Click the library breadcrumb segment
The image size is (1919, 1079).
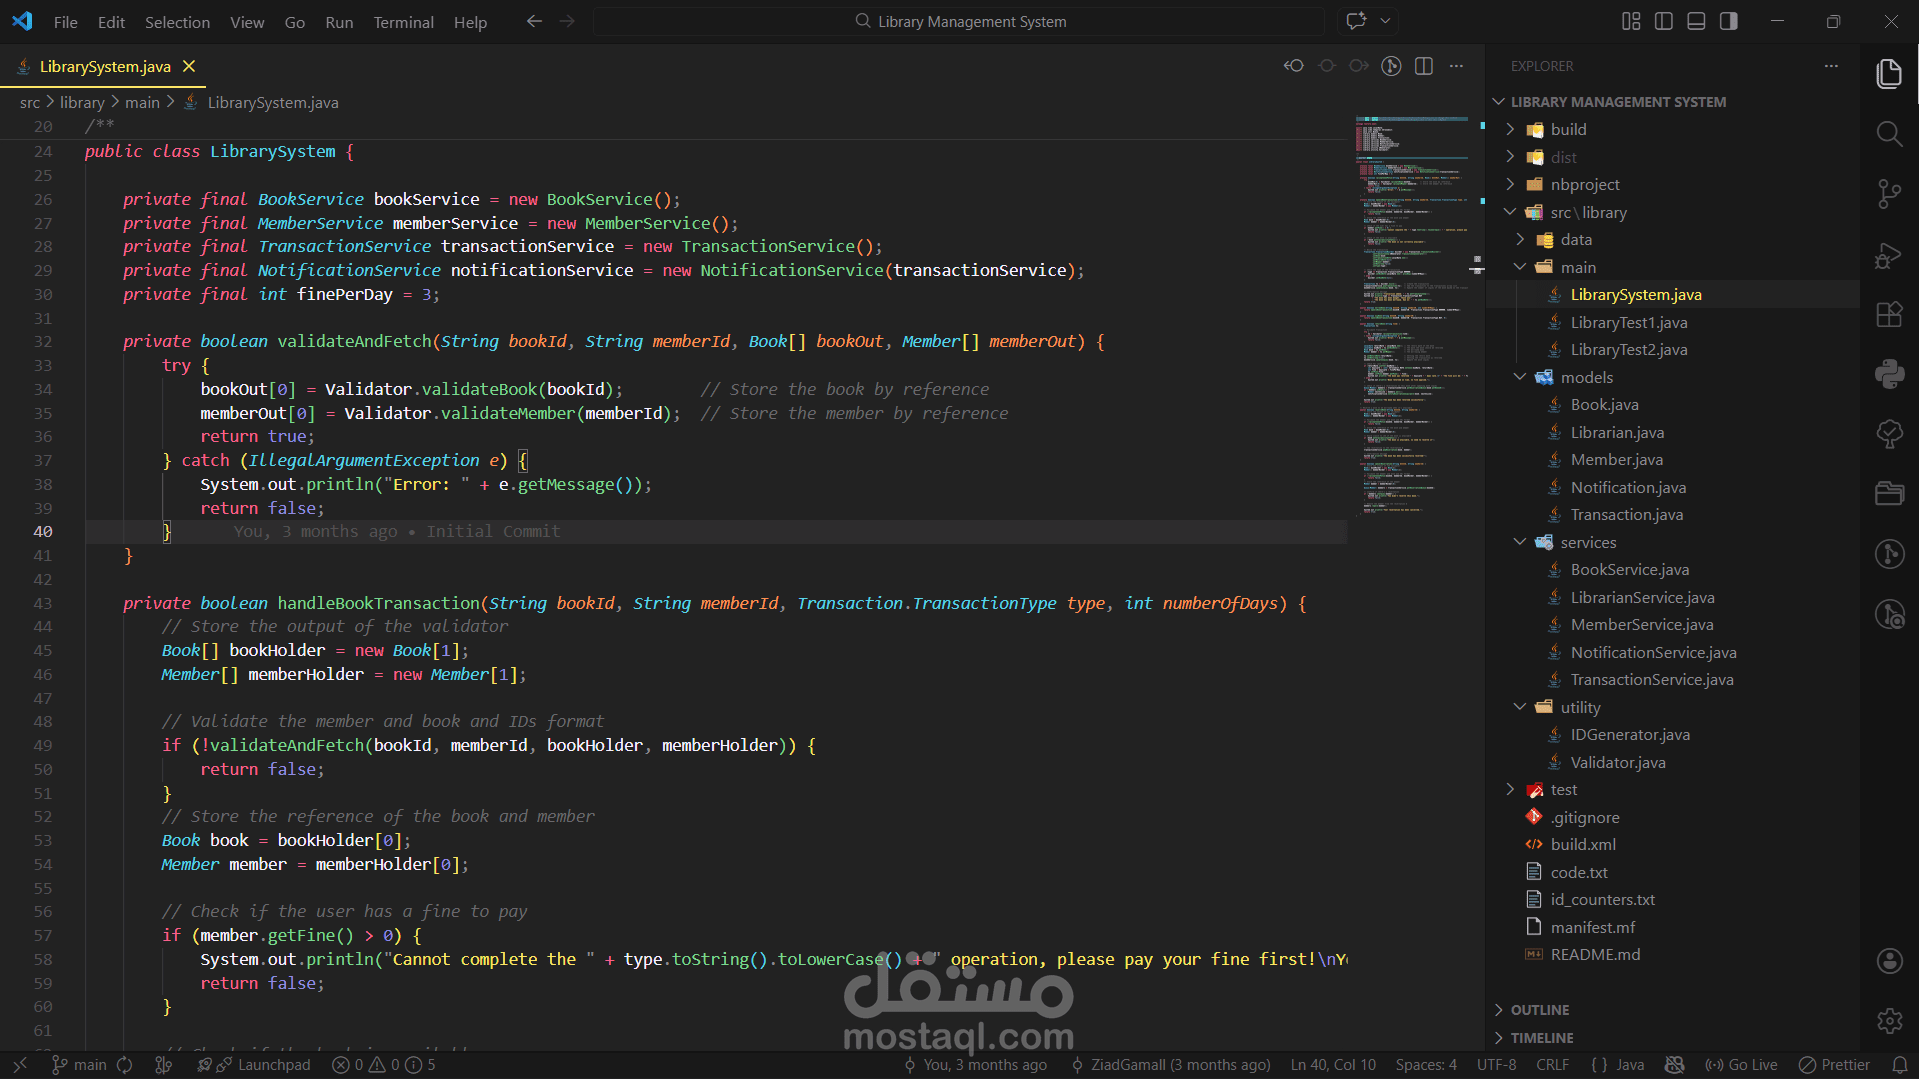point(82,102)
